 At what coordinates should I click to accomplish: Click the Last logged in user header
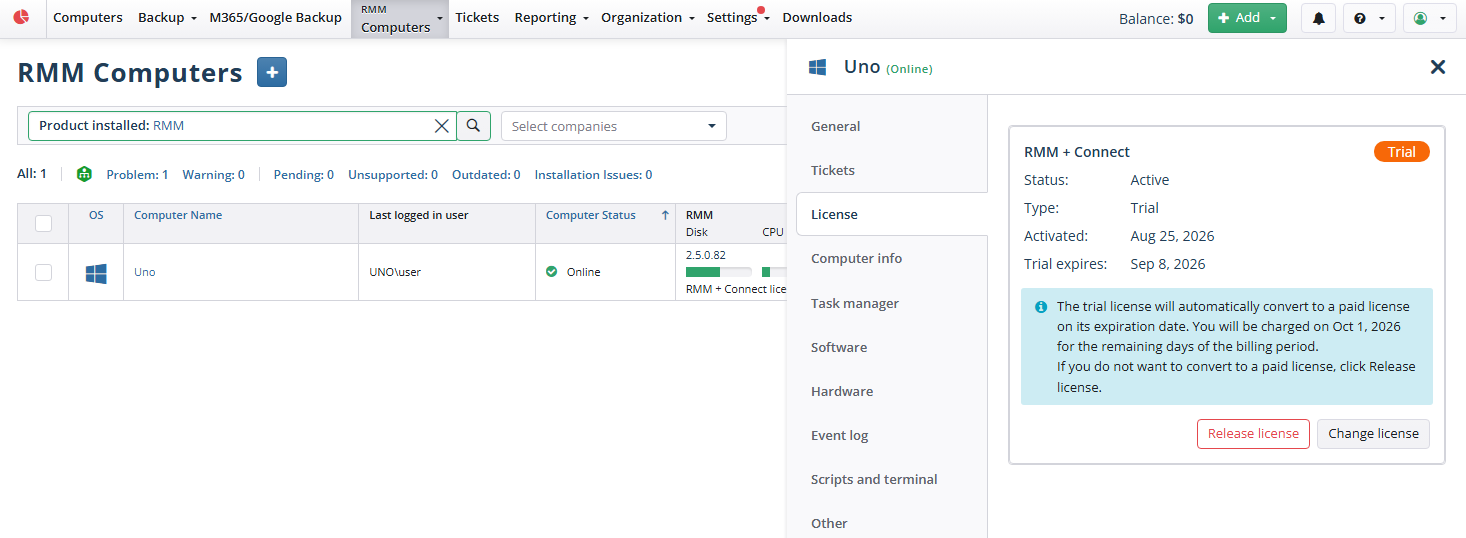tap(419, 215)
